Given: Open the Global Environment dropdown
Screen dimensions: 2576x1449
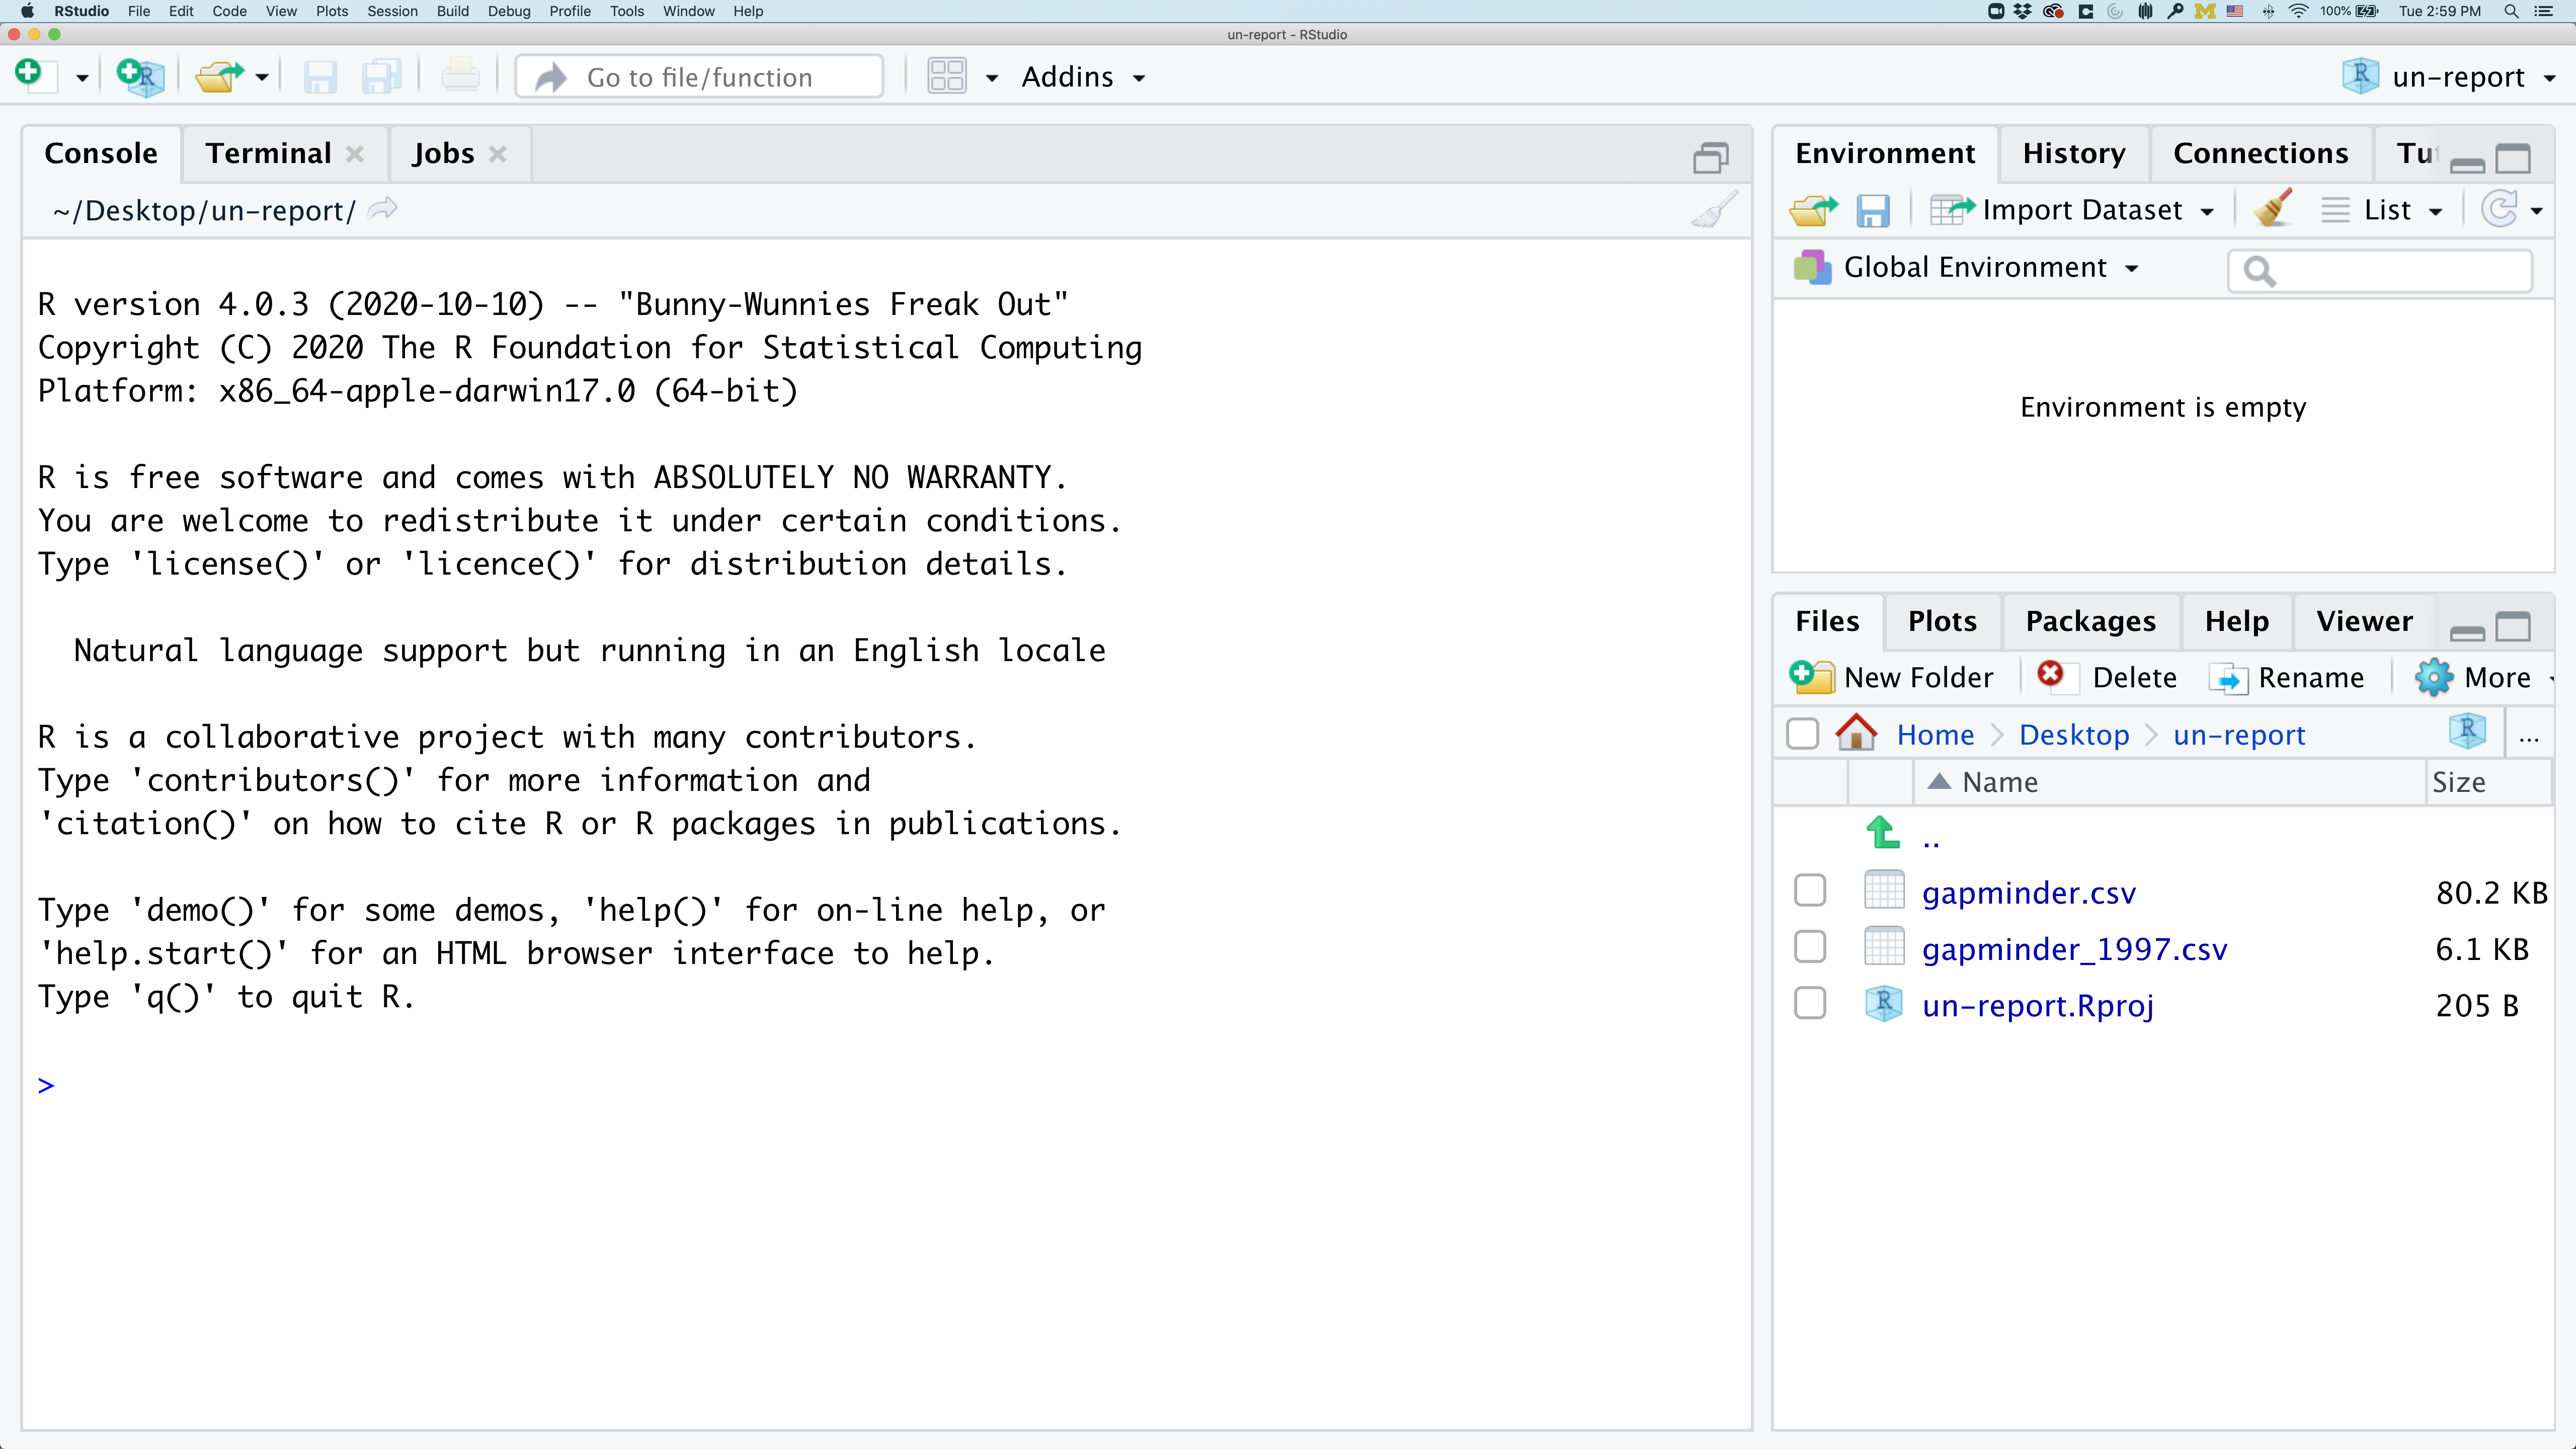Looking at the screenshot, I should [x=1975, y=267].
